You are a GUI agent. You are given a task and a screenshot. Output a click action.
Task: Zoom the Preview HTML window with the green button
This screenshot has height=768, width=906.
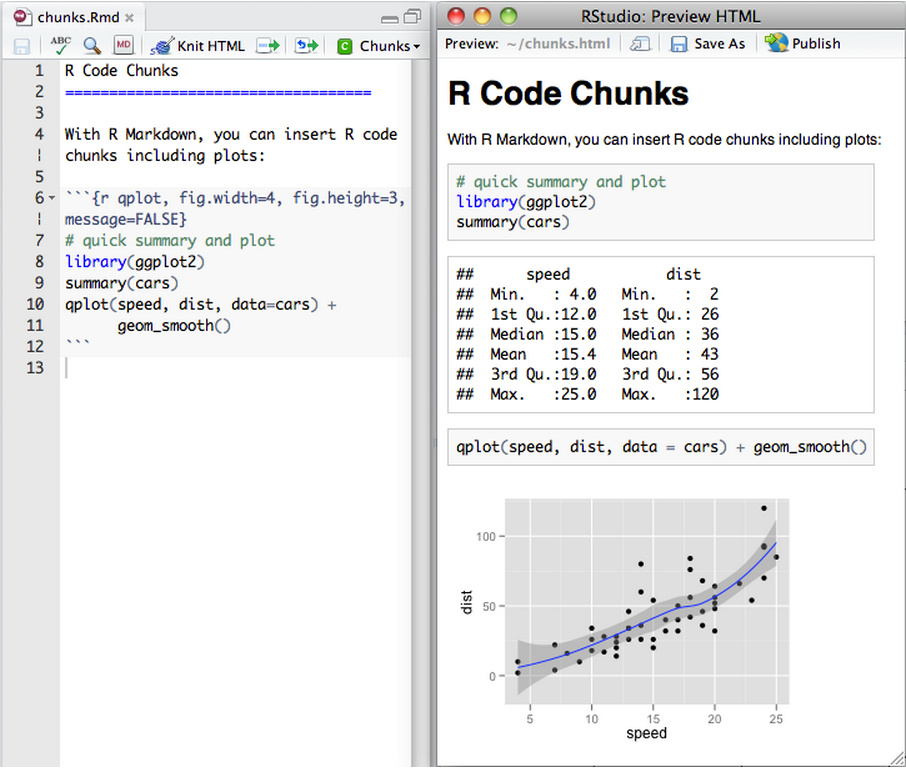508,16
